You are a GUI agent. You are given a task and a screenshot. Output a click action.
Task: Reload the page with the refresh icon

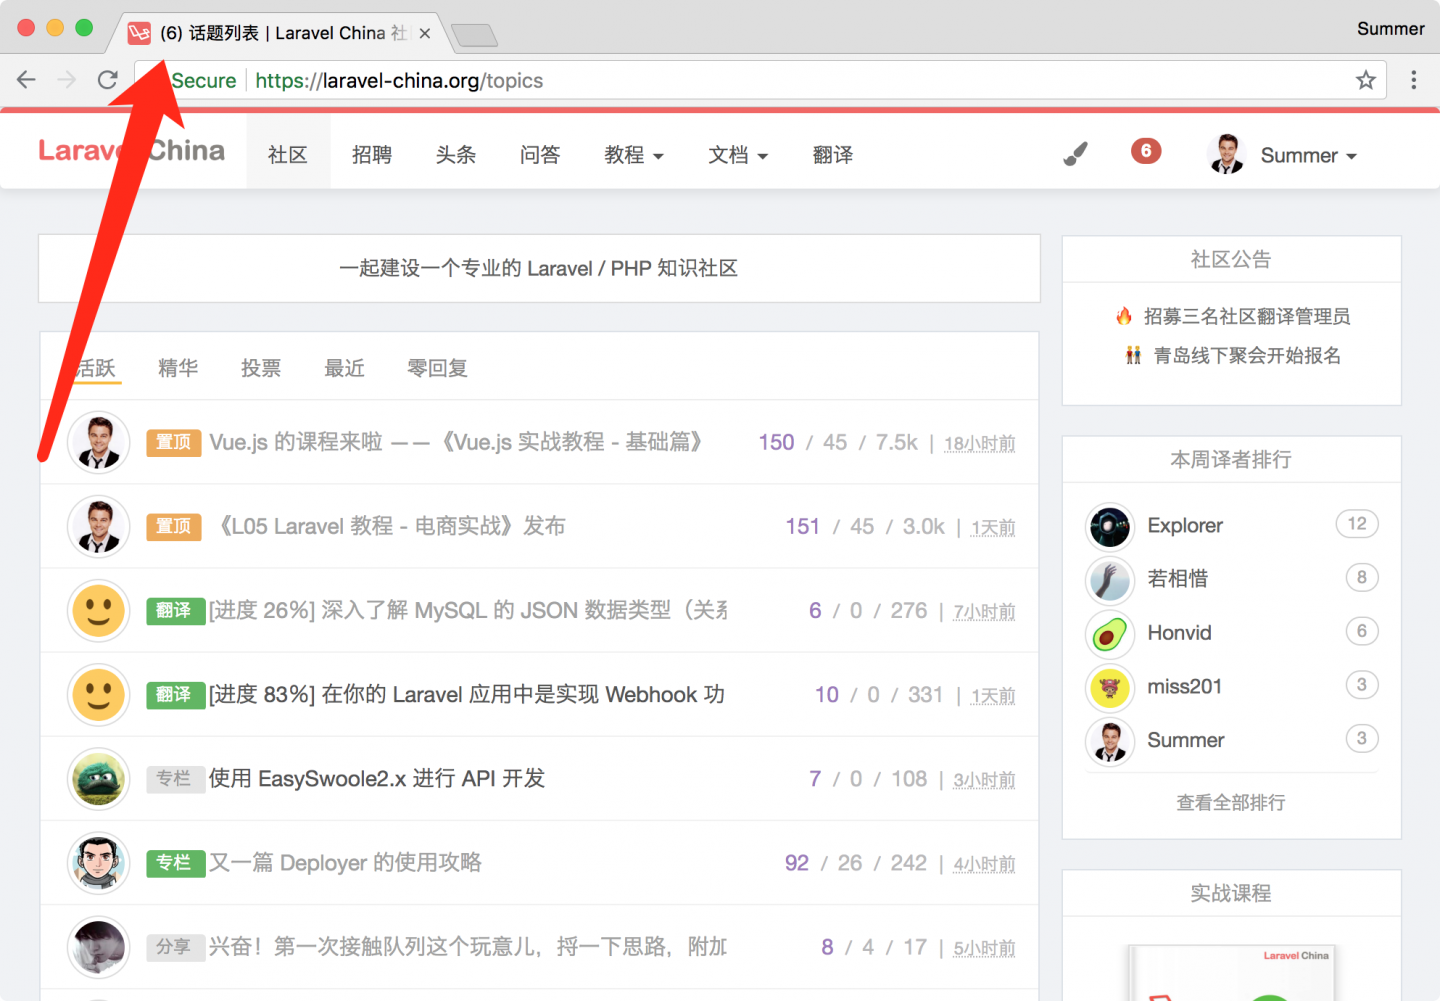pyautogui.click(x=108, y=80)
